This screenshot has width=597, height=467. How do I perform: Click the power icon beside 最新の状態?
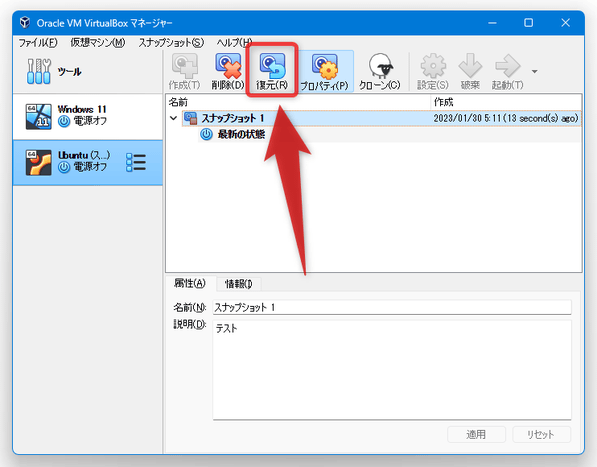click(206, 134)
